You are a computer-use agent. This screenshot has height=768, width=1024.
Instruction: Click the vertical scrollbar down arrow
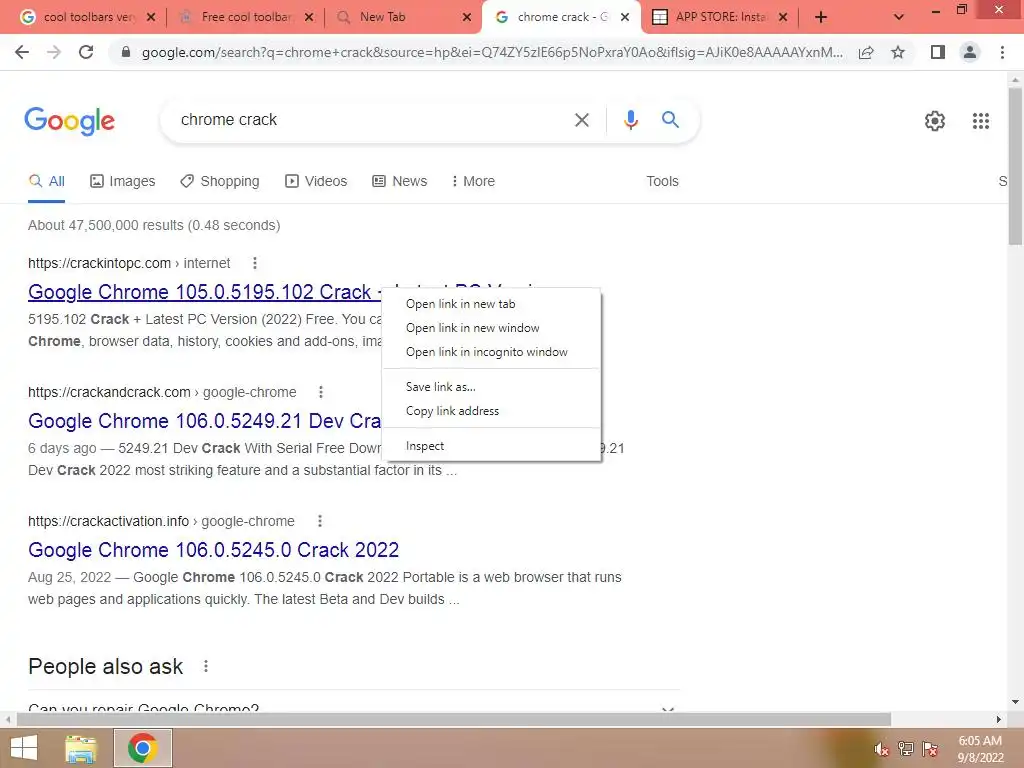click(1015, 702)
